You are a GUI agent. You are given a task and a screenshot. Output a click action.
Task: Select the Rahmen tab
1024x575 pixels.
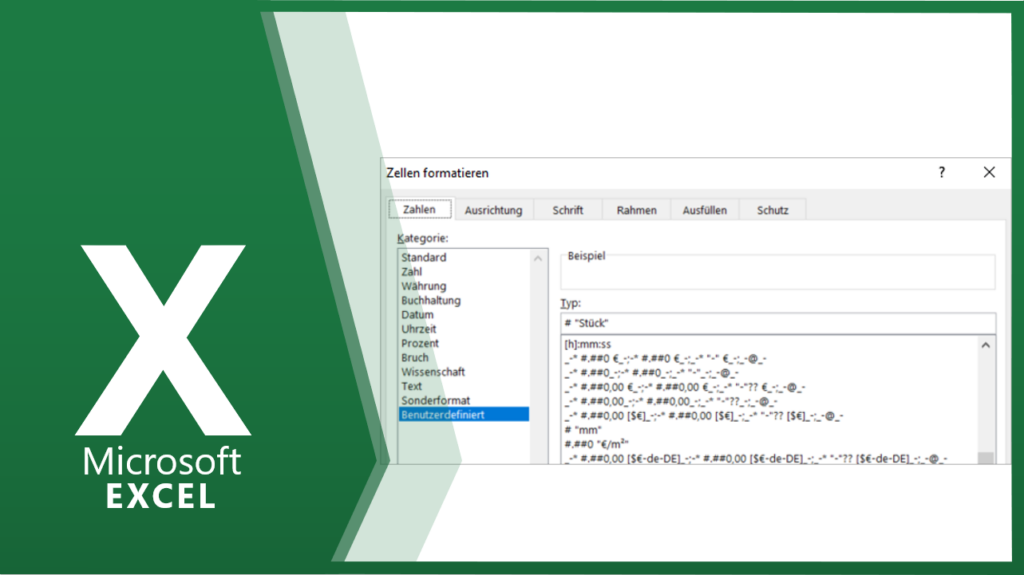(636, 210)
